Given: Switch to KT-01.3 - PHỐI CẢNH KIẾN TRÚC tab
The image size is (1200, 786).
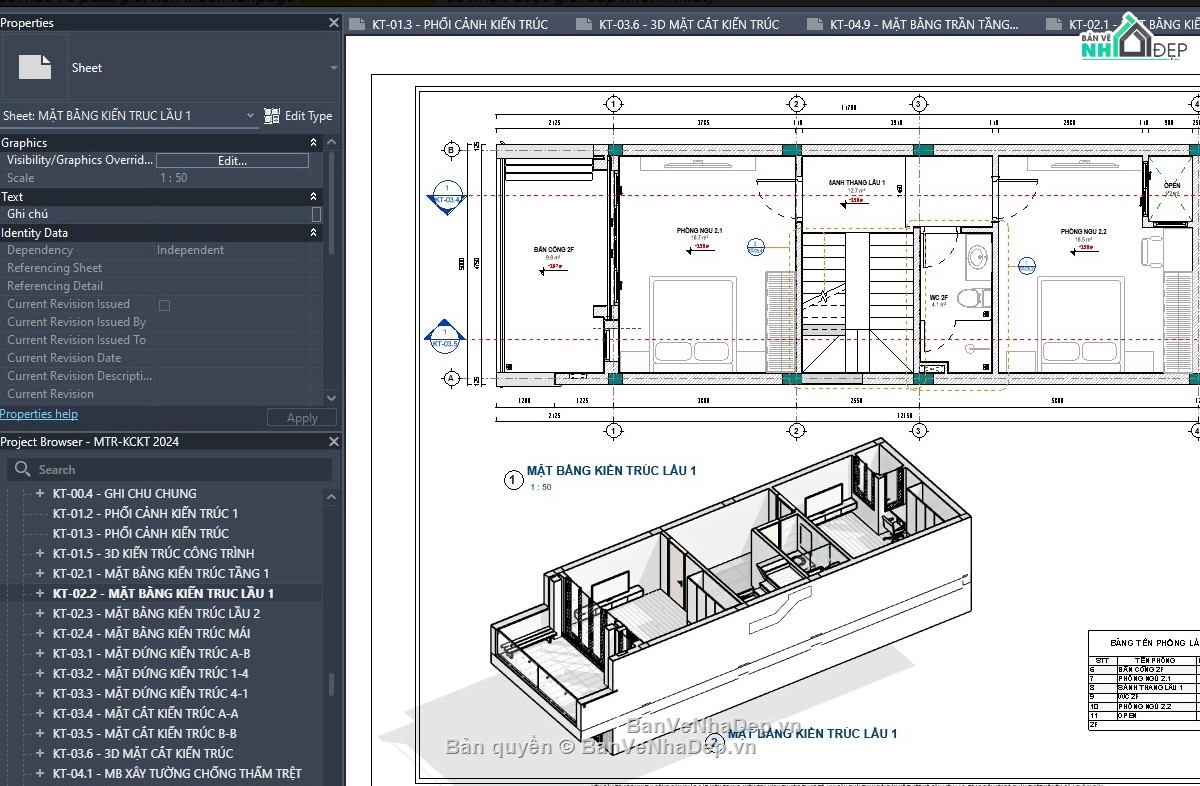Looking at the screenshot, I should pyautogui.click(x=459, y=24).
